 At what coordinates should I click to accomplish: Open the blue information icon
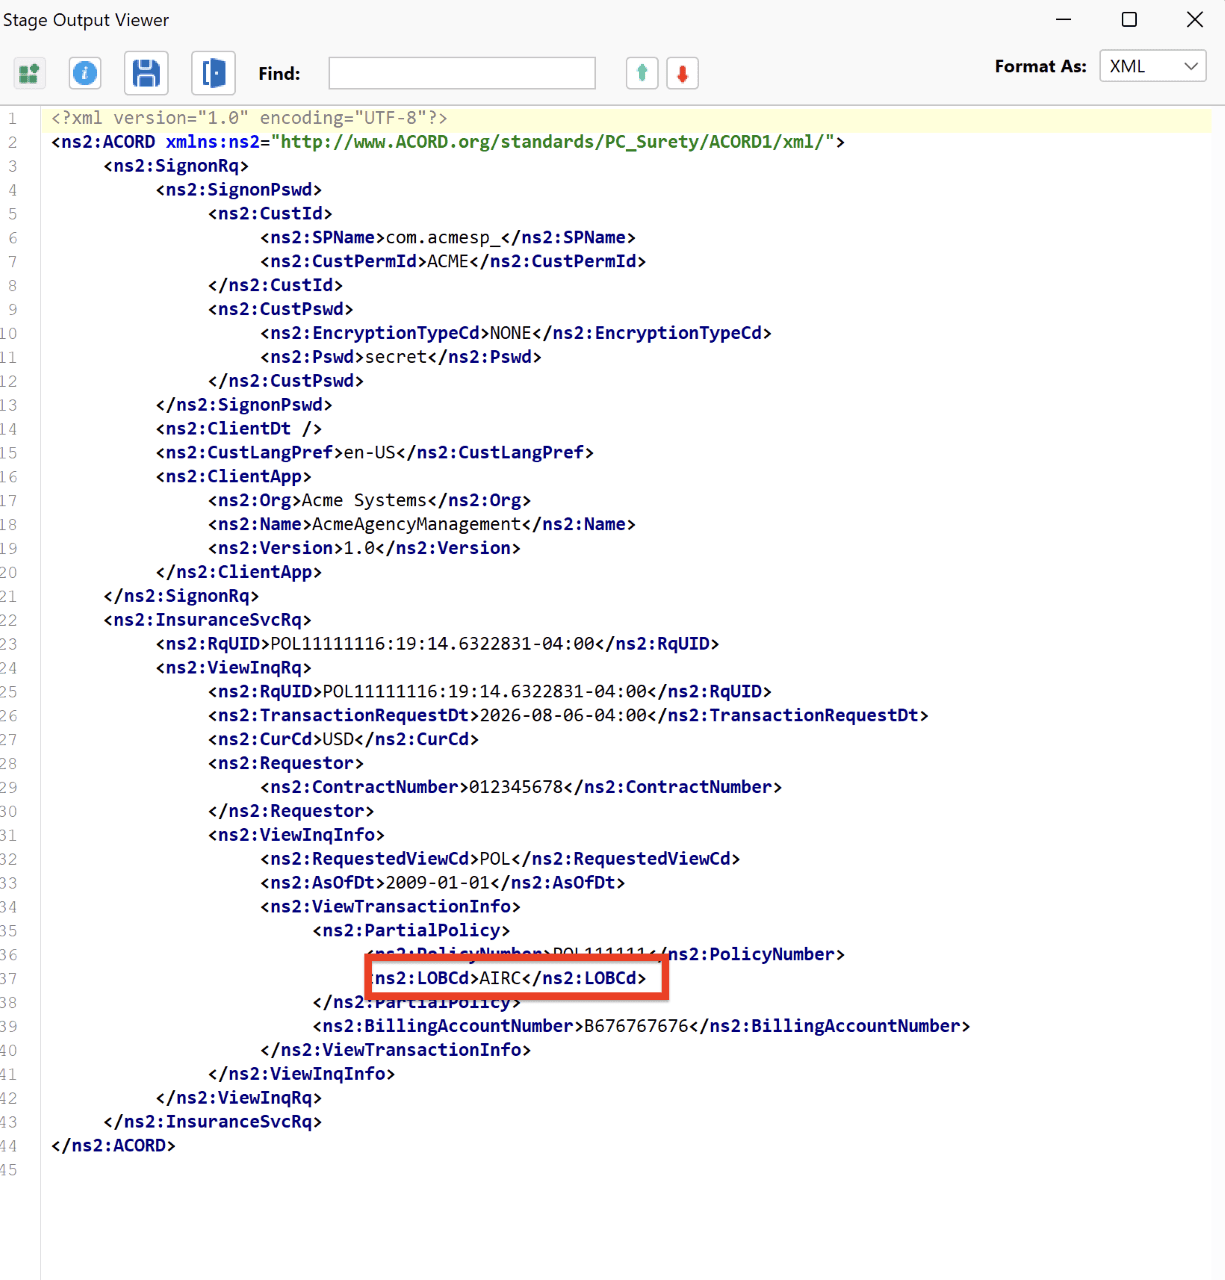(85, 73)
